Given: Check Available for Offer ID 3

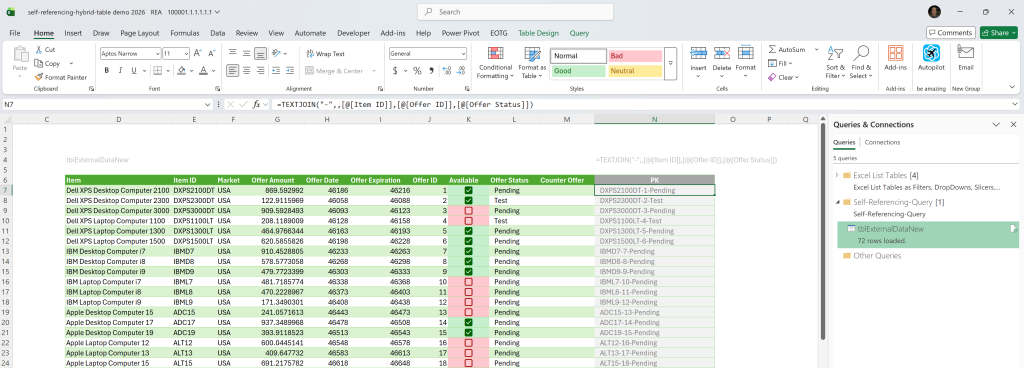Looking at the screenshot, I should point(468,211).
